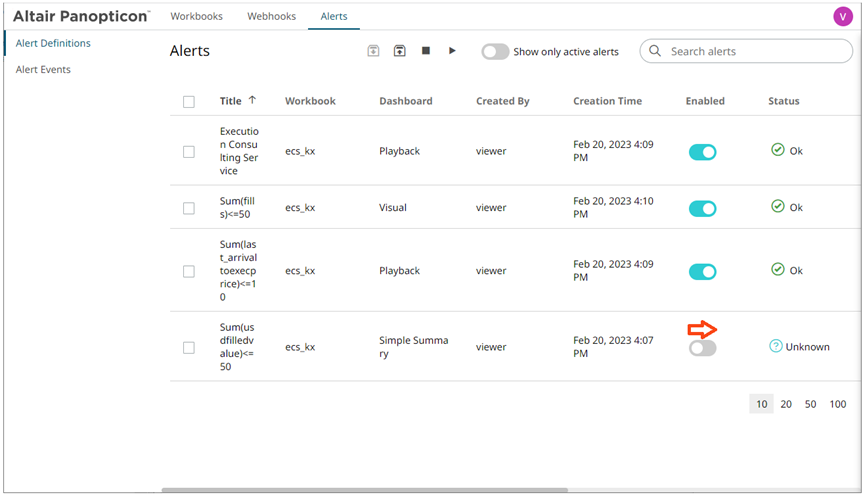Viewport: 863px width, 495px height.
Task: Click the horizontal scrollbar at bottom
Action: point(364,489)
